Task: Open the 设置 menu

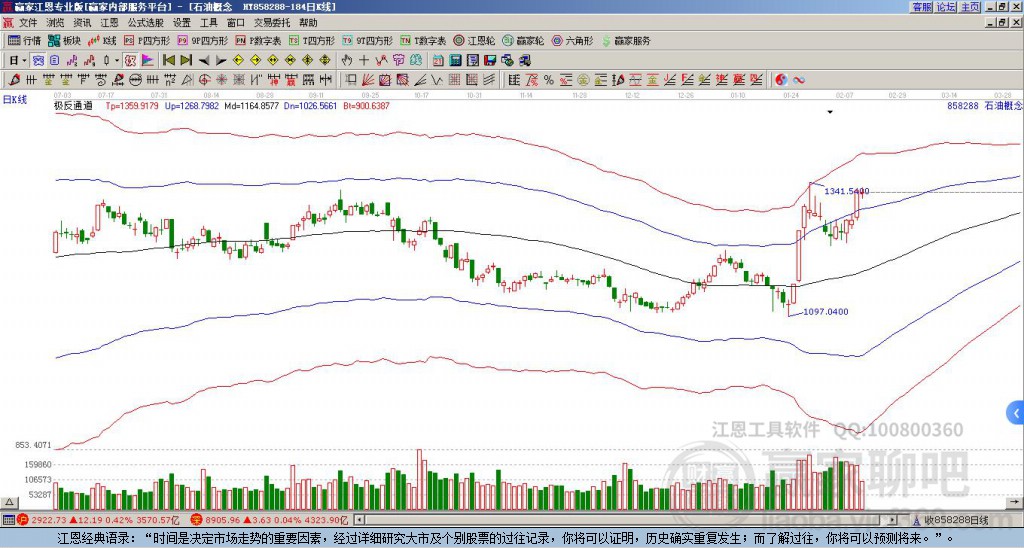Action: click(182, 23)
